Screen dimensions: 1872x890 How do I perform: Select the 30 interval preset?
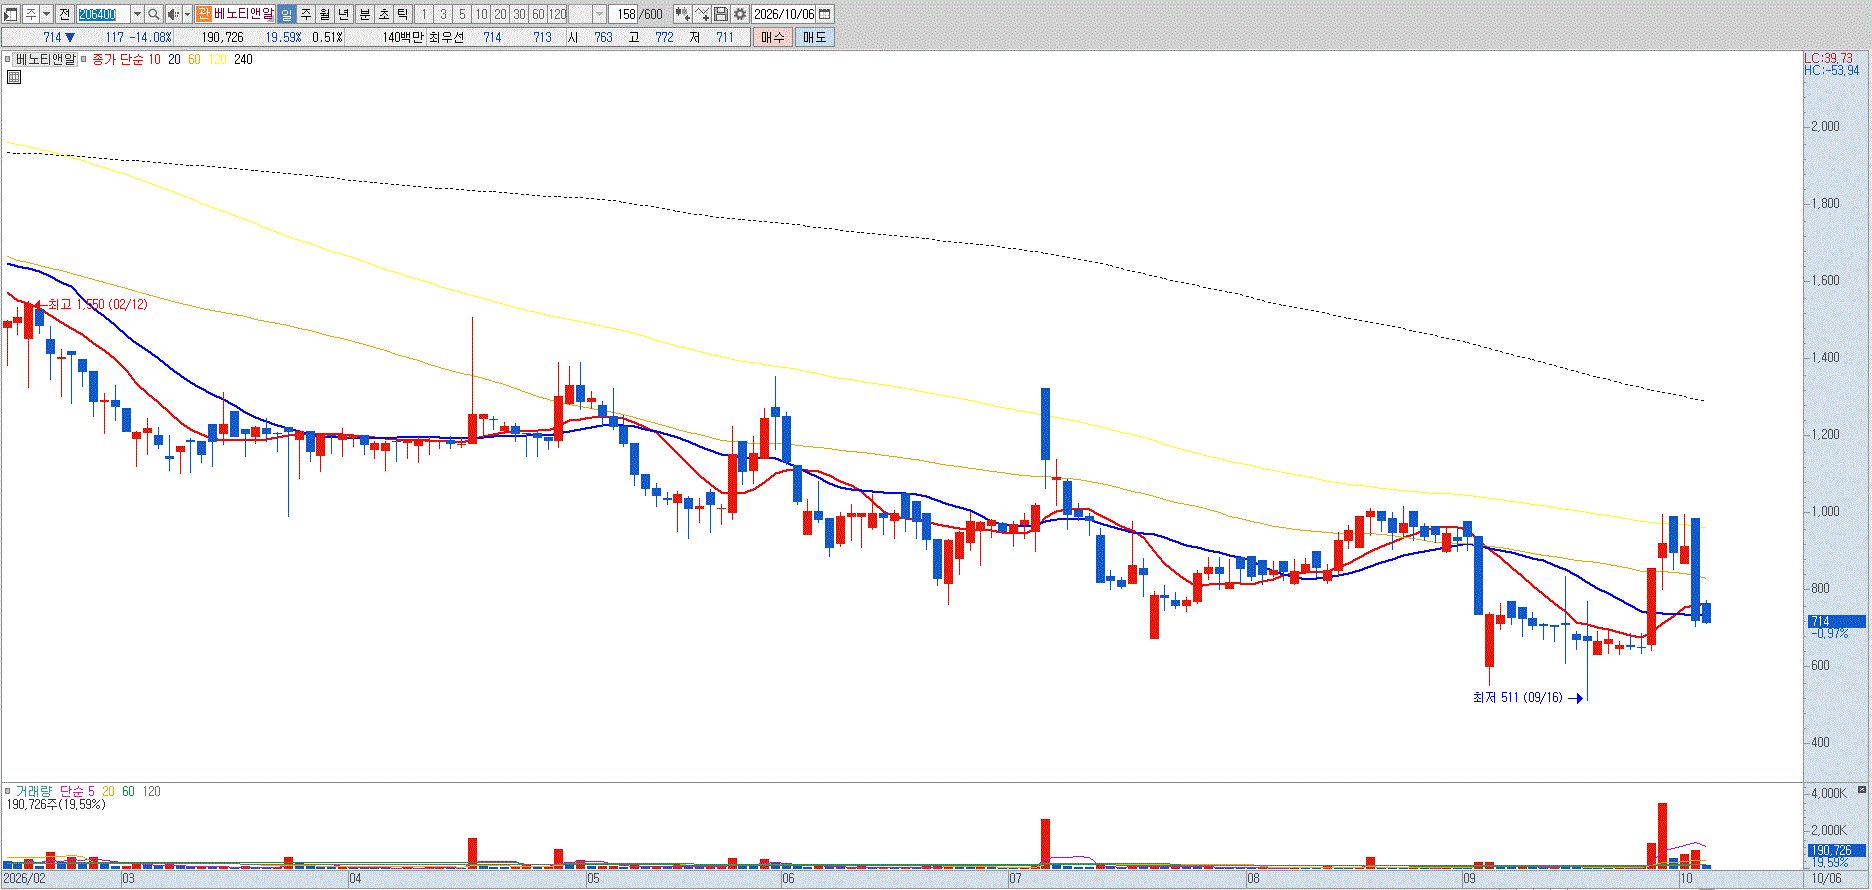(519, 14)
